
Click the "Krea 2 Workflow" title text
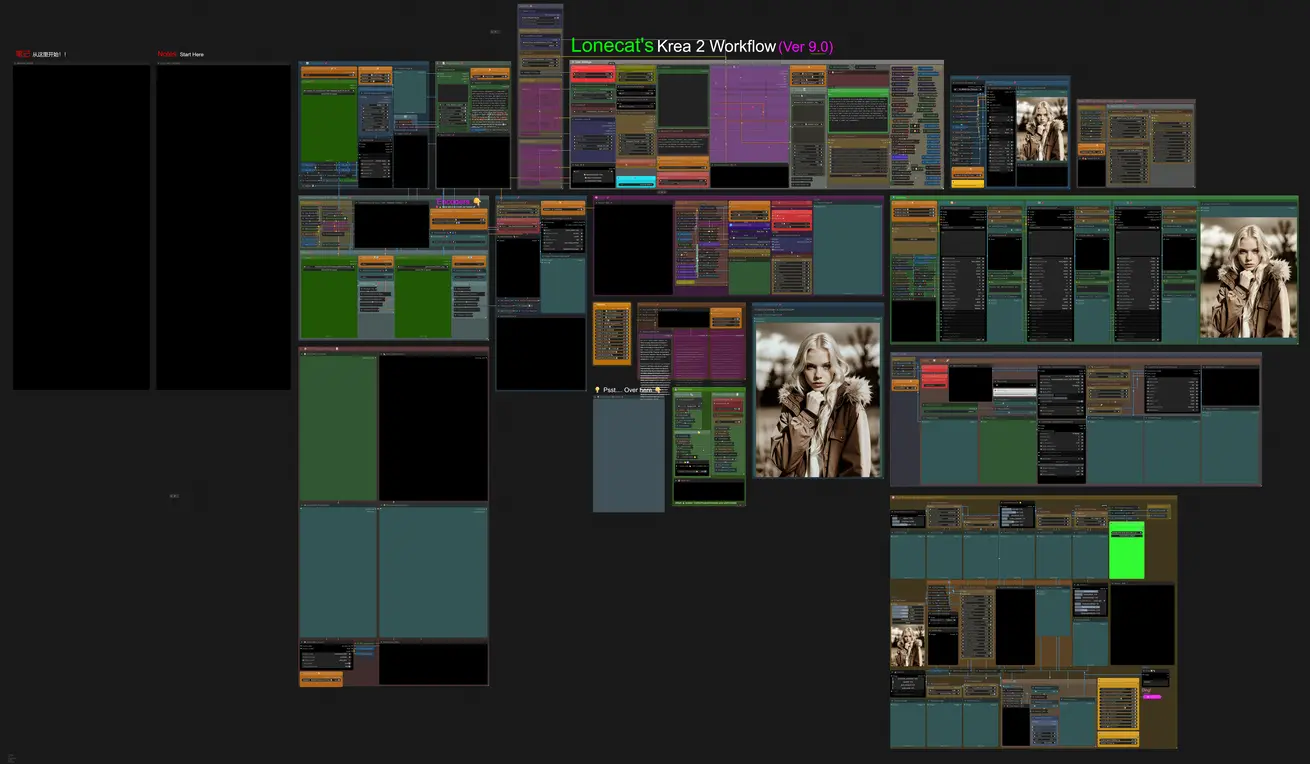716,46
